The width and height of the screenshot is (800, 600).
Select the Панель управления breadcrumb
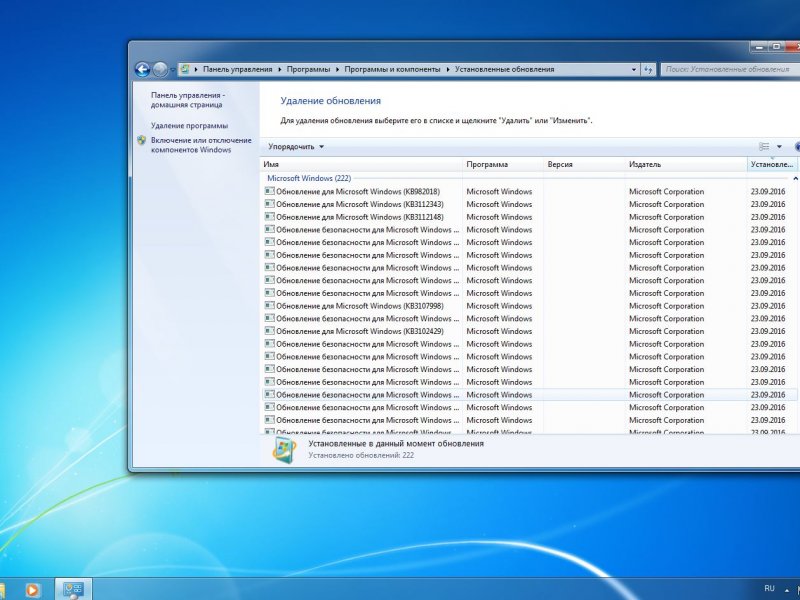point(237,69)
